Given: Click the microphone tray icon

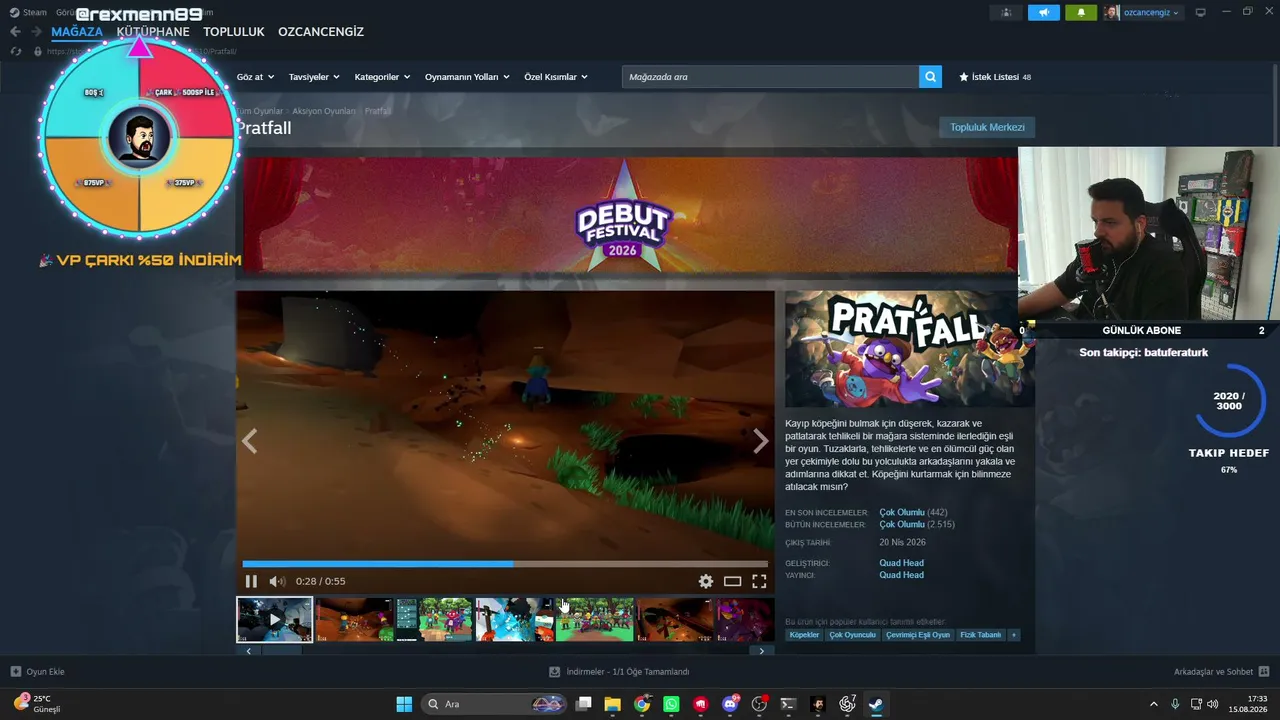Looking at the screenshot, I should point(1175,704).
